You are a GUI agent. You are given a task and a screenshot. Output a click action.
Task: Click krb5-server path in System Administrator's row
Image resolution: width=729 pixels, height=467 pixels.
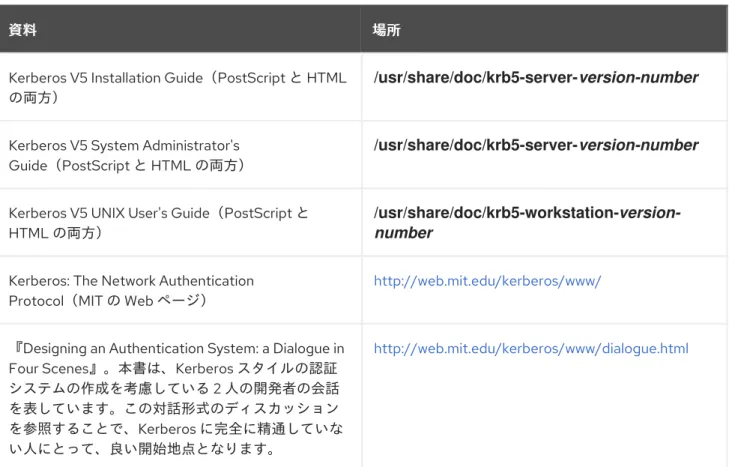point(536,145)
